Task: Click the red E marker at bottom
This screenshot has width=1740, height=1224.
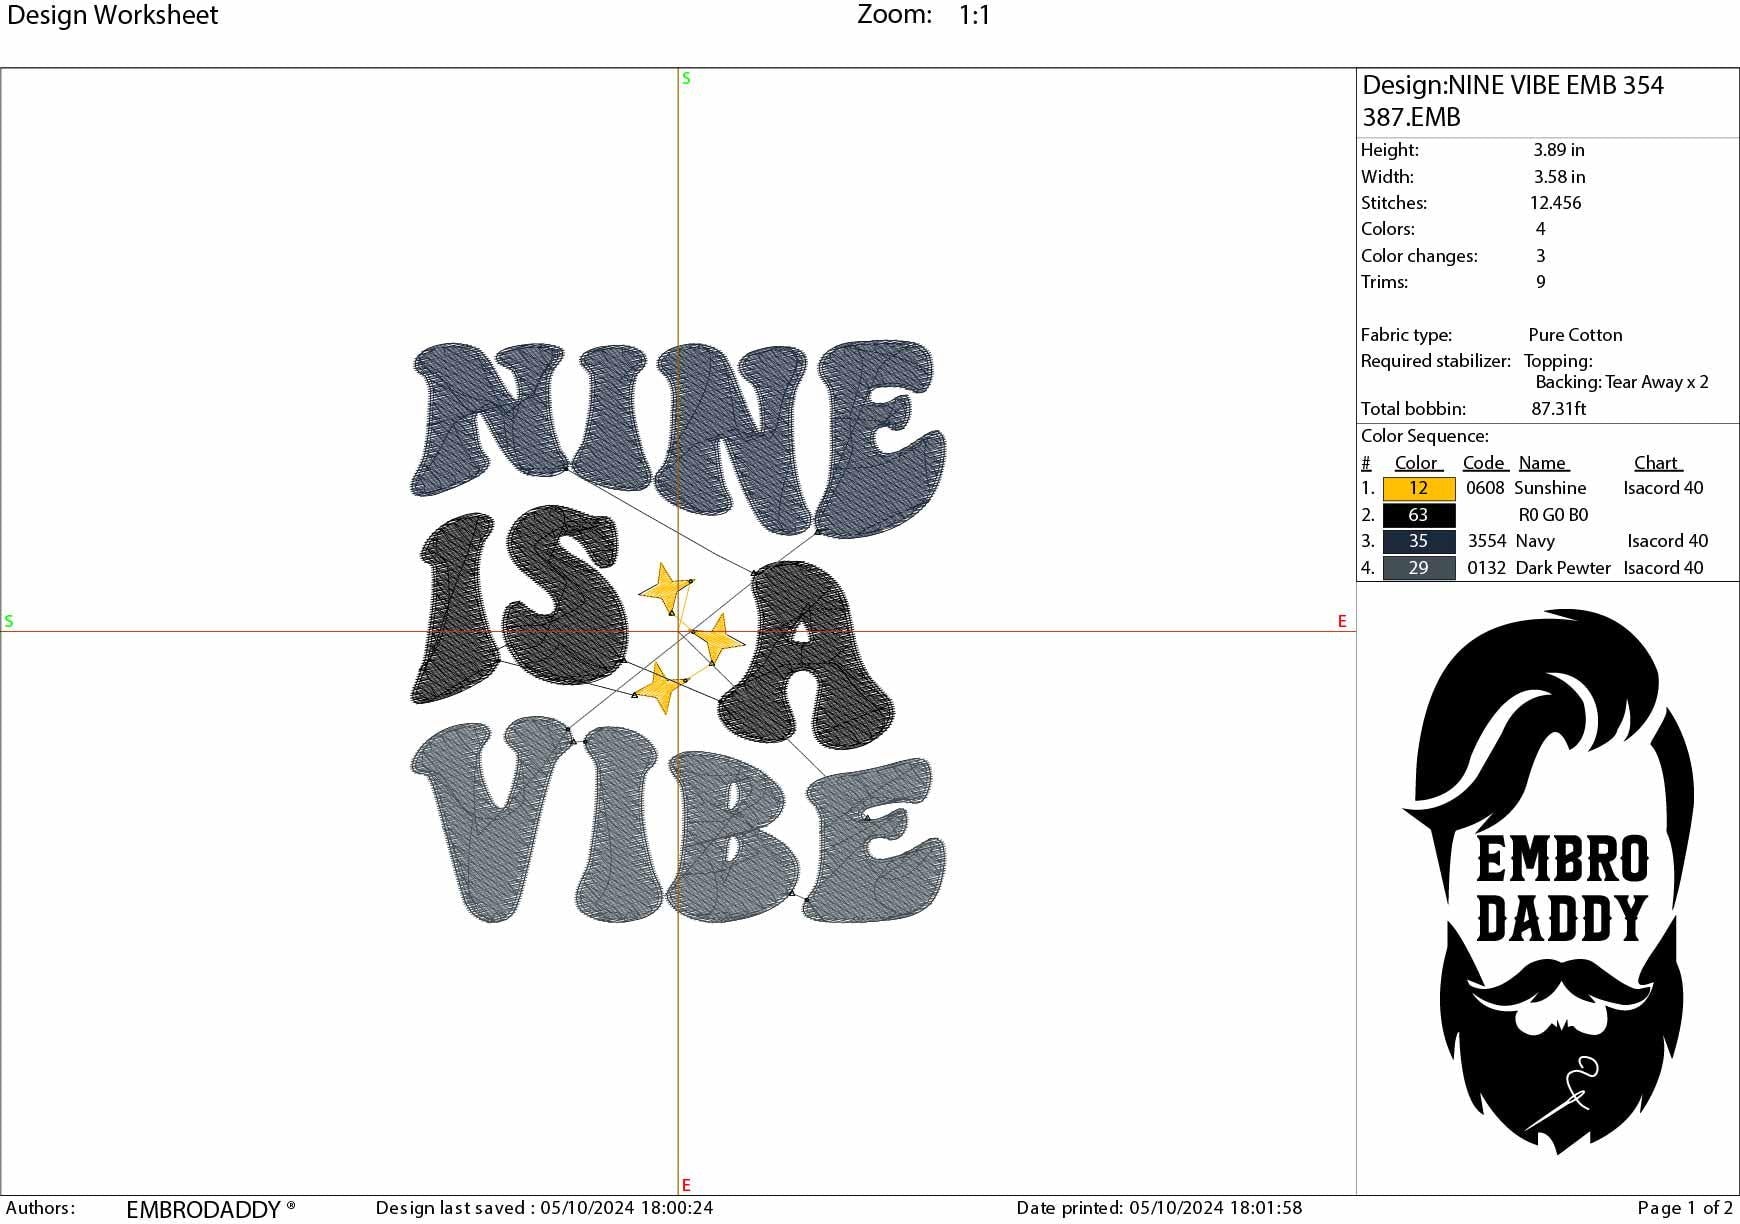Action: coord(686,1185)
